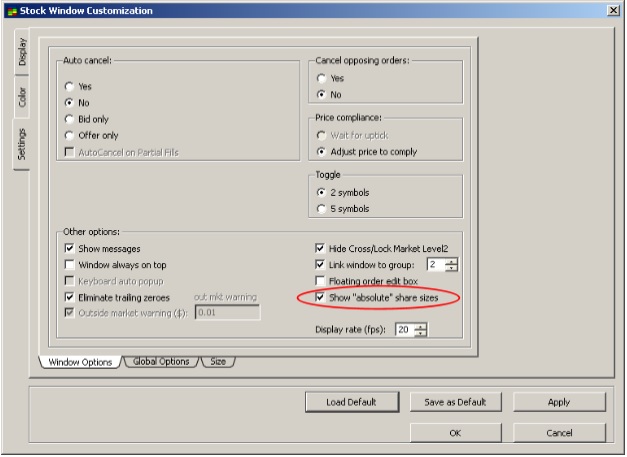Image resolution: width=627 pixels, height=457 pixels.
Task: Toggle 'Show absolute share sizes' checkbox
Action: click(320, 297)
